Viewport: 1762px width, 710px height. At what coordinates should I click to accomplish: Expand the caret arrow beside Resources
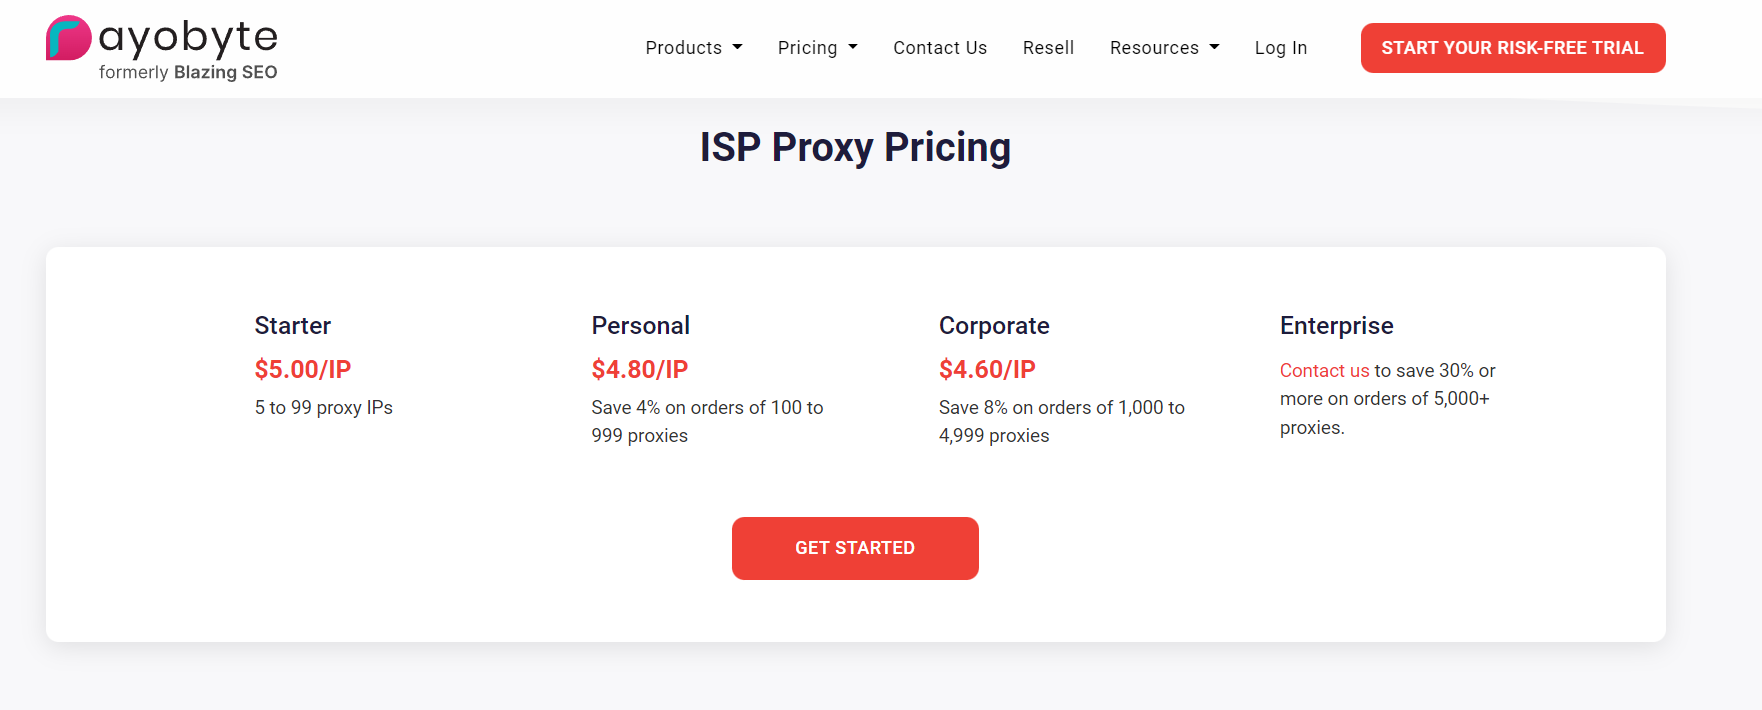pyautogui.click(x=1215, y=47)
